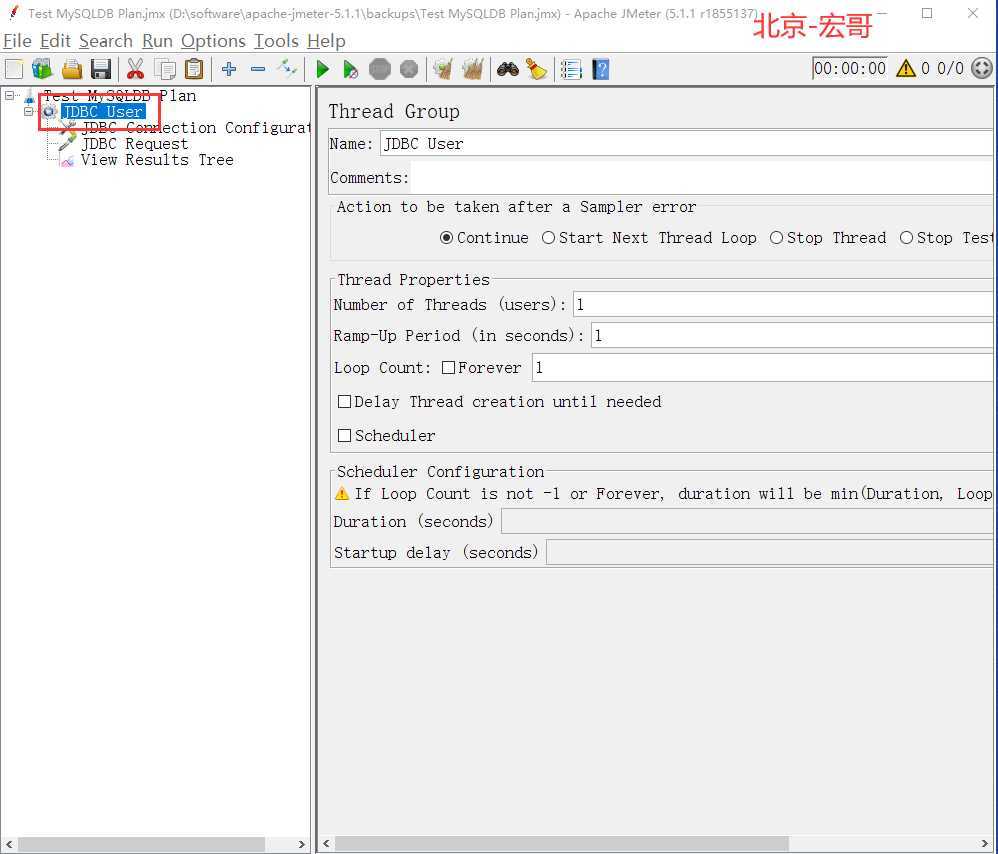Open the File menu

point(17,41)
